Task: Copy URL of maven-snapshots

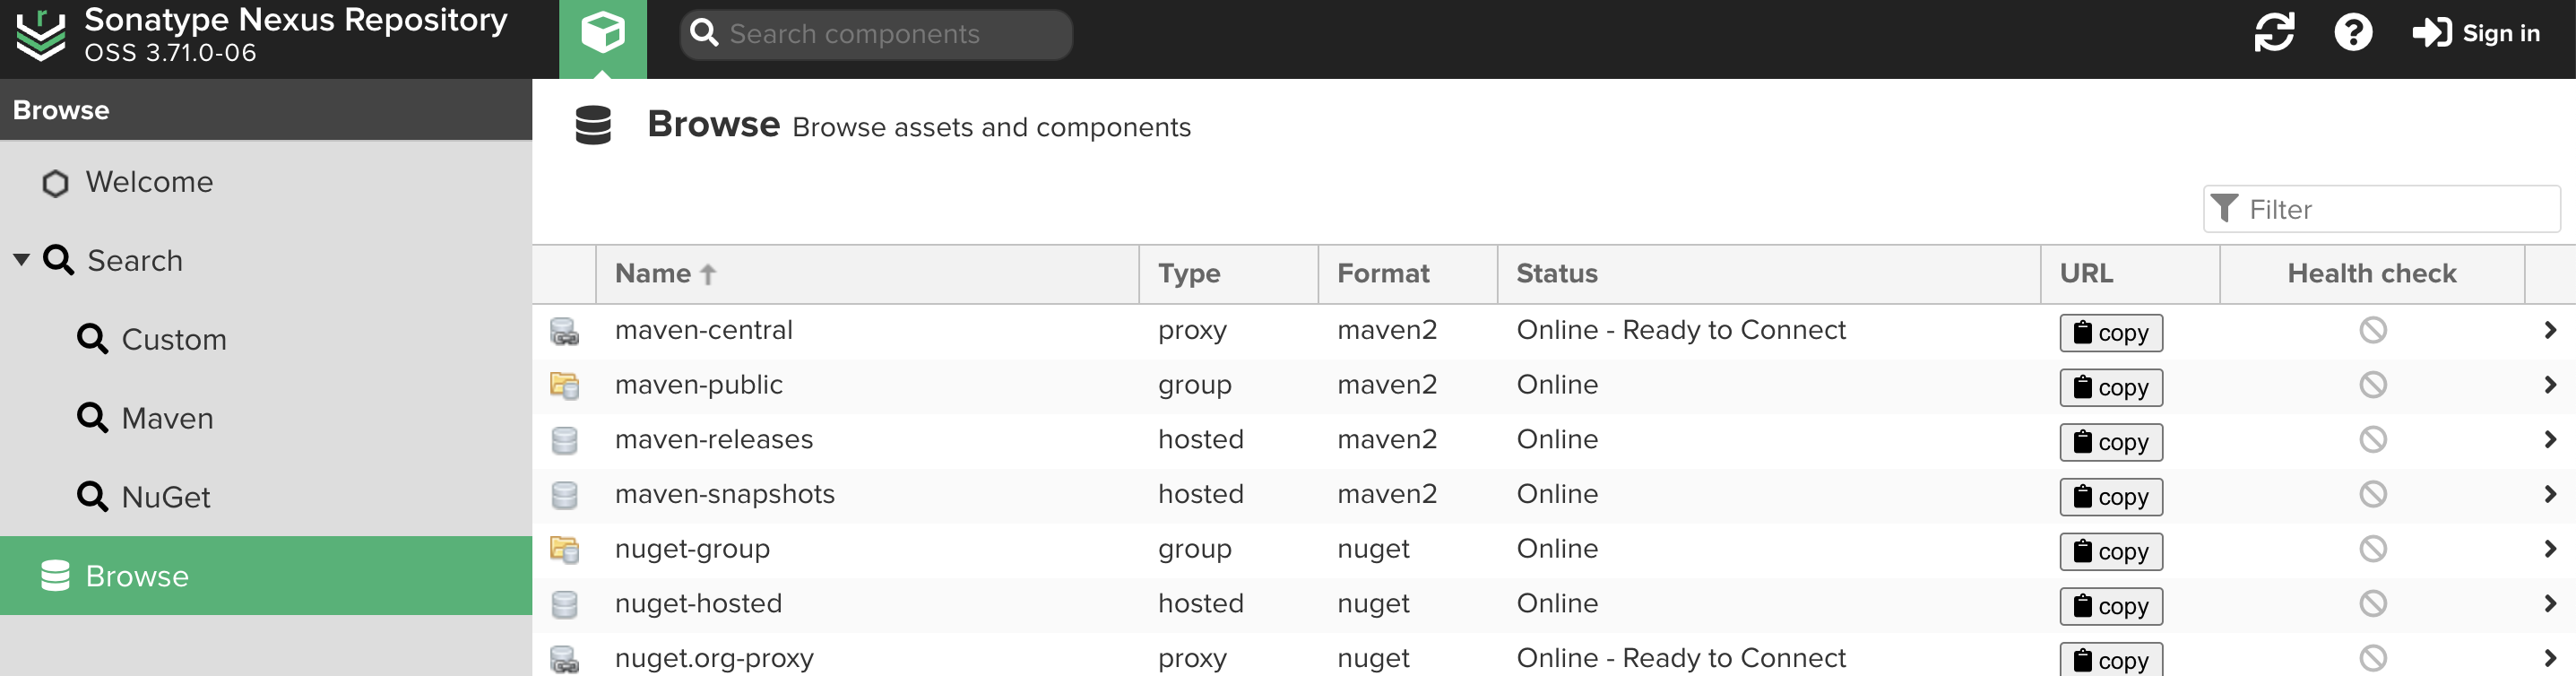Action: (2110, 497)
